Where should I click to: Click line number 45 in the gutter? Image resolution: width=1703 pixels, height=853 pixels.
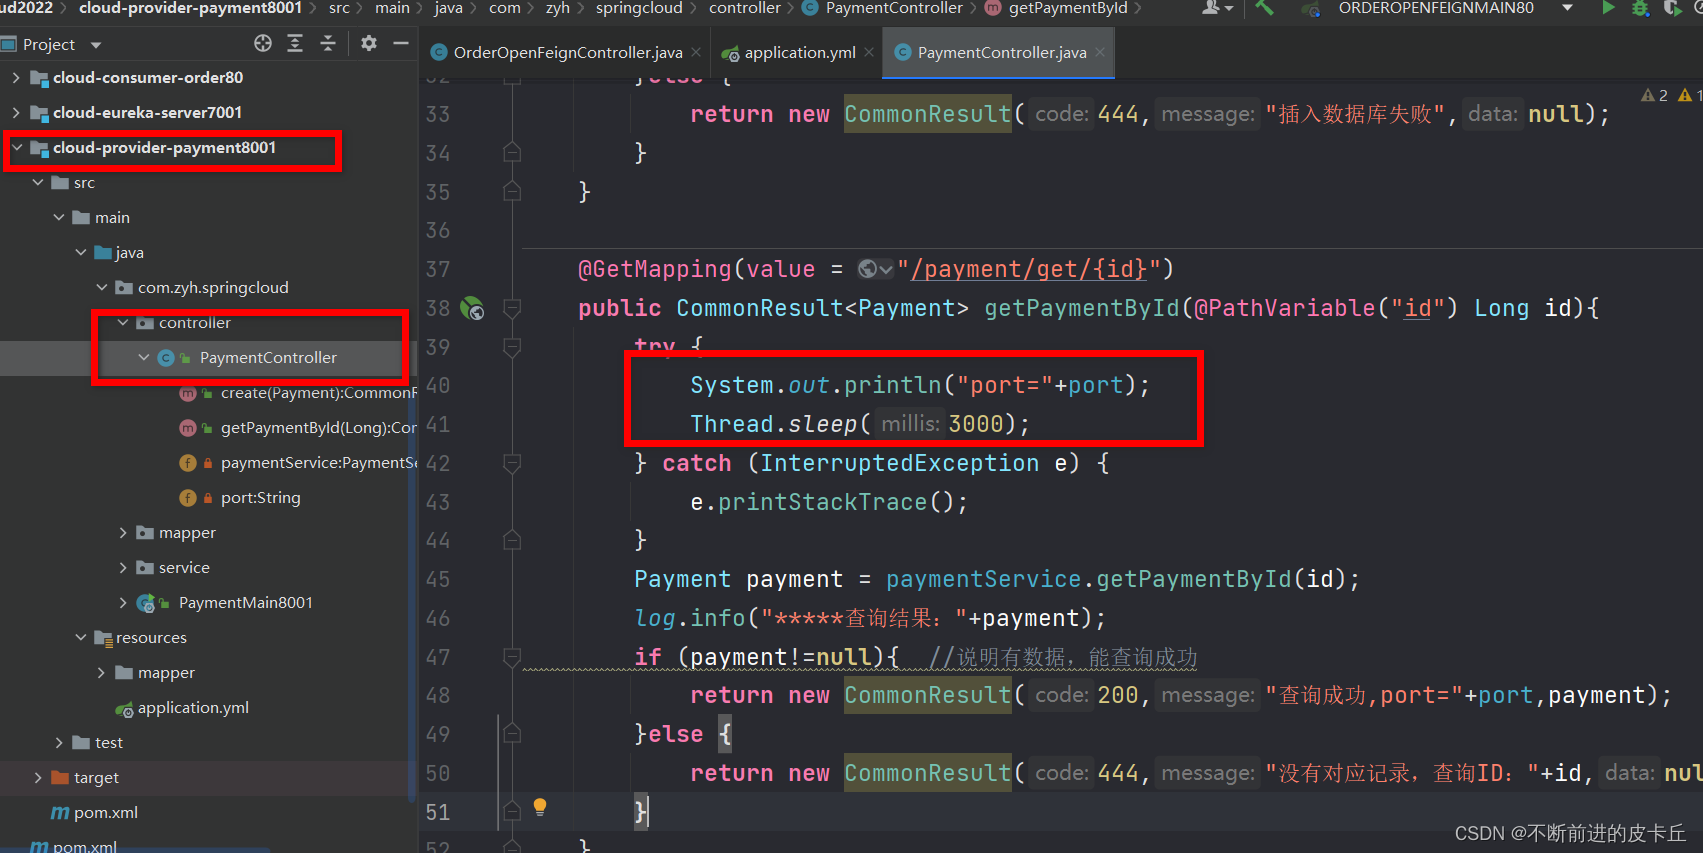pos(438,579)
